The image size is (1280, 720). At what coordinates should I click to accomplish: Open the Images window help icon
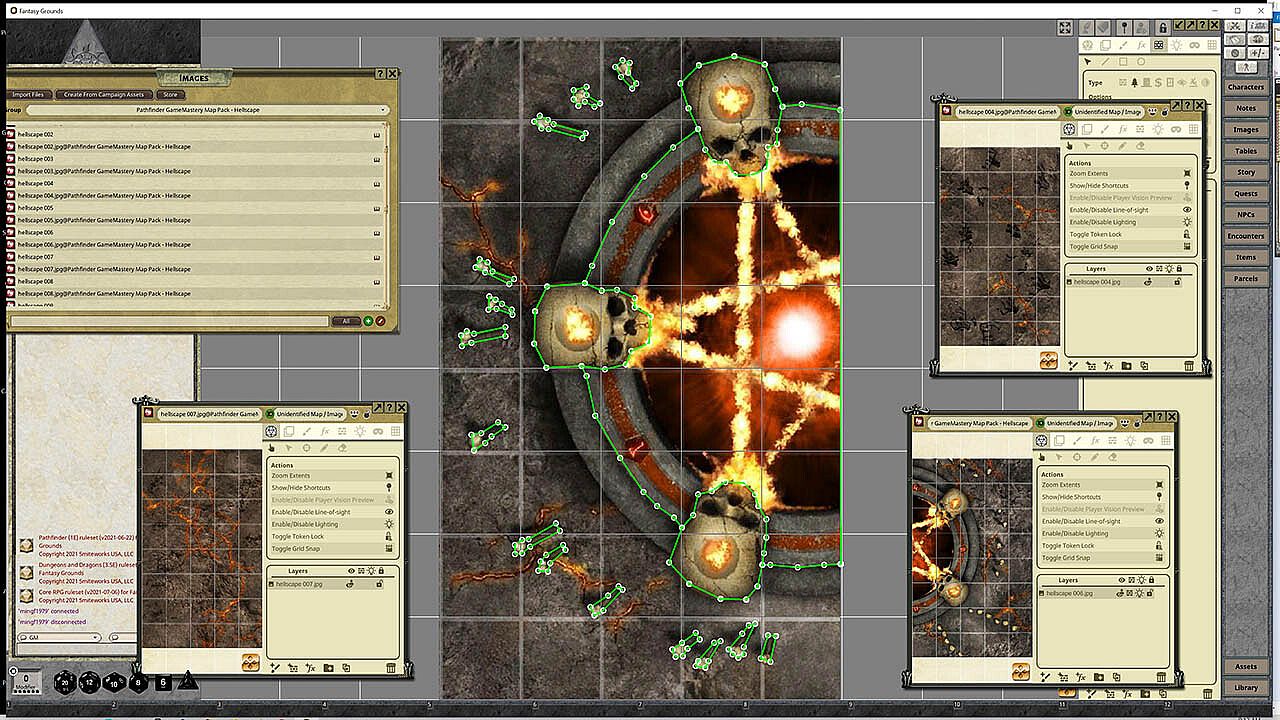tap(380, 74)
